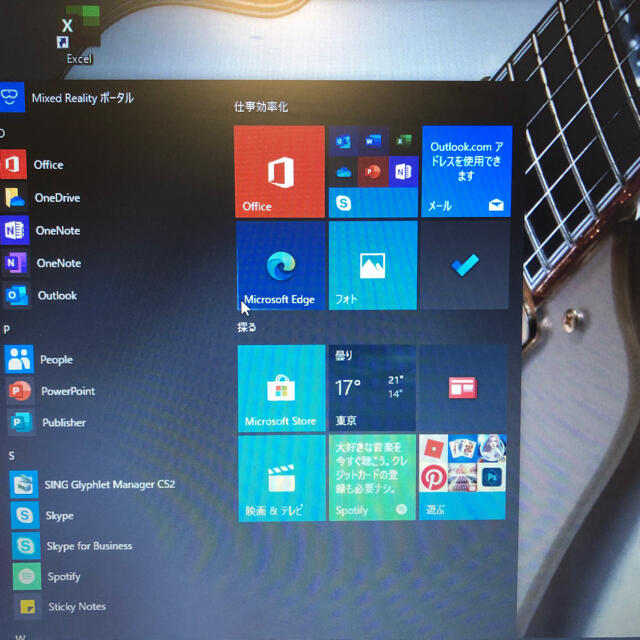
Task: Launch Outlook from the app list
Action: (x=40, y=295)
